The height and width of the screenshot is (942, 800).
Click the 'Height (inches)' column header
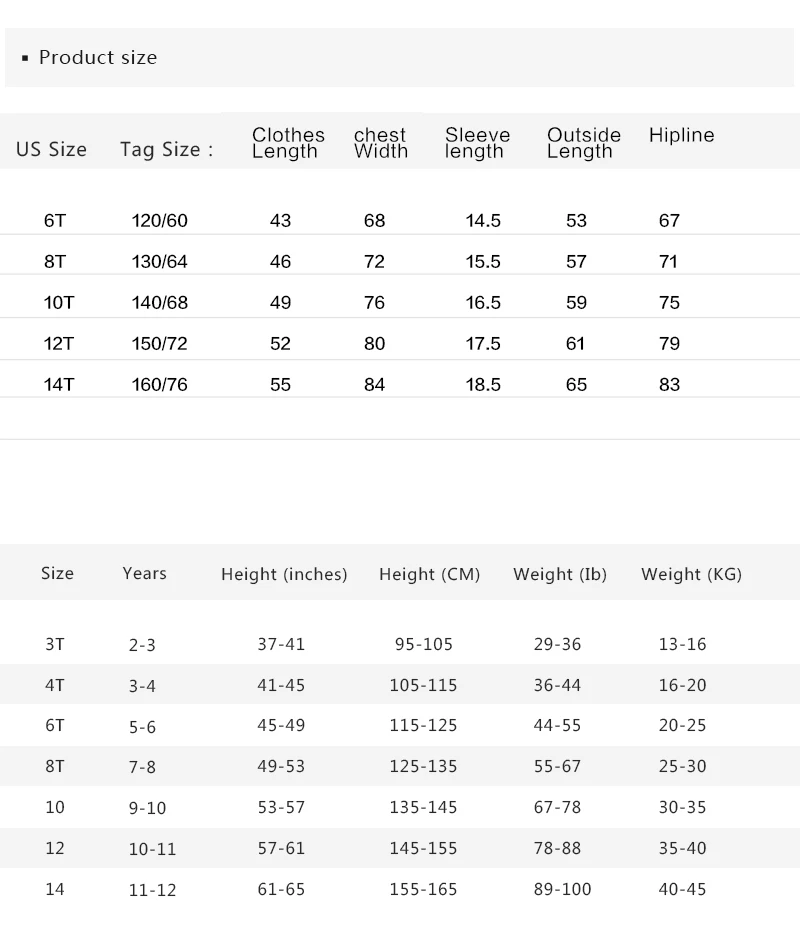284,574
